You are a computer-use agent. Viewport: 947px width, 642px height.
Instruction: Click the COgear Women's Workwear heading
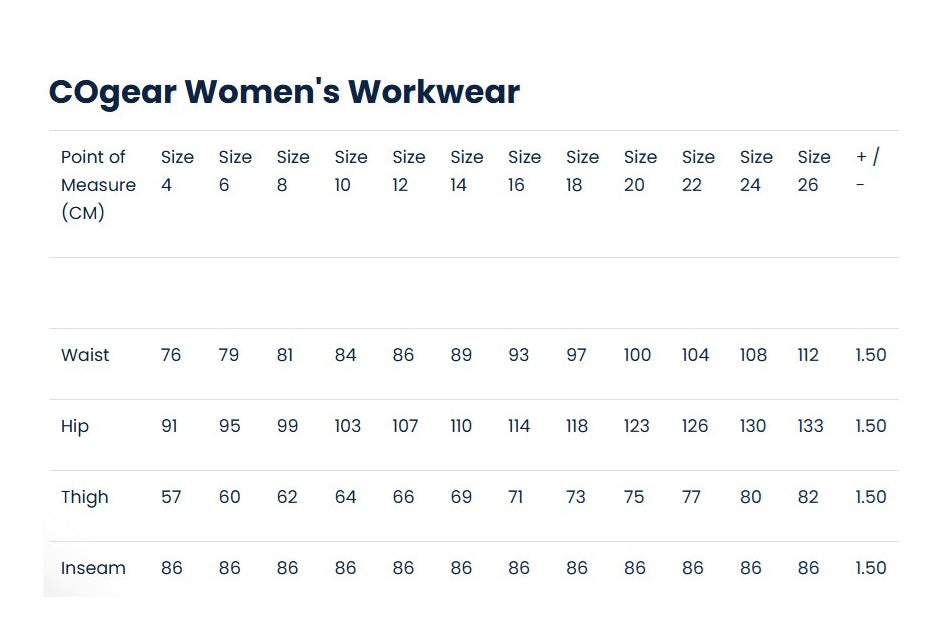[x=284, y=92]
